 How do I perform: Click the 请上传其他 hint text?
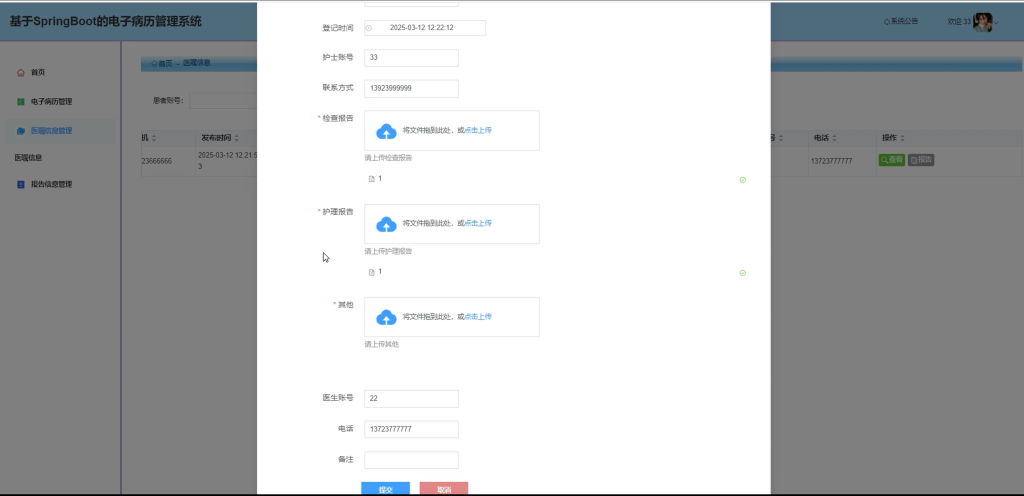381,345
